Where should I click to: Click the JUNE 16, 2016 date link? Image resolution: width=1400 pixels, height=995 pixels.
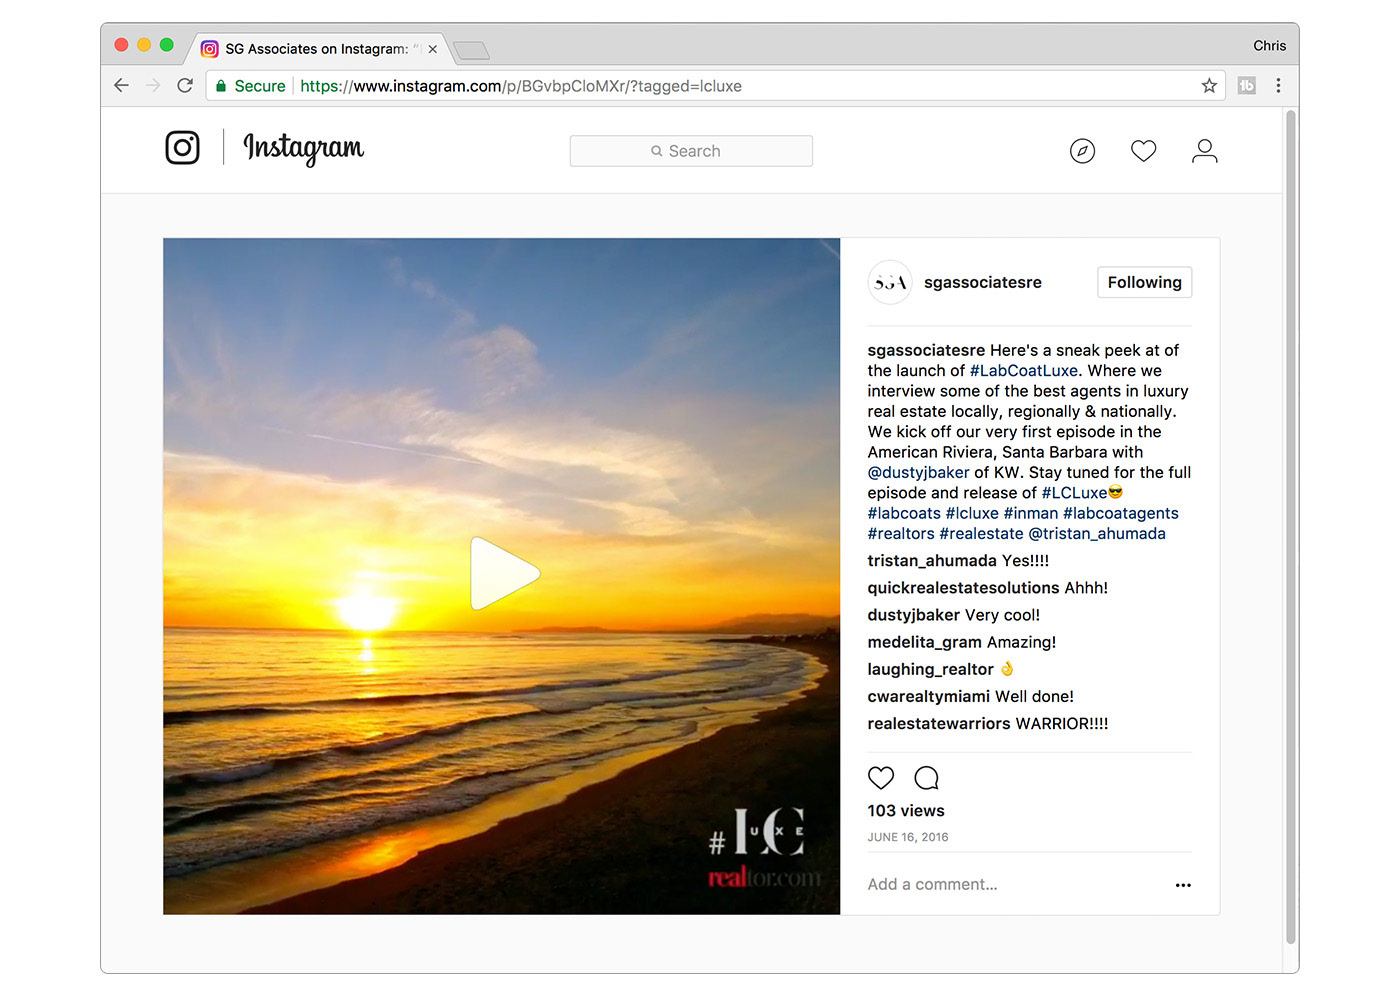(x=908, y=837)
